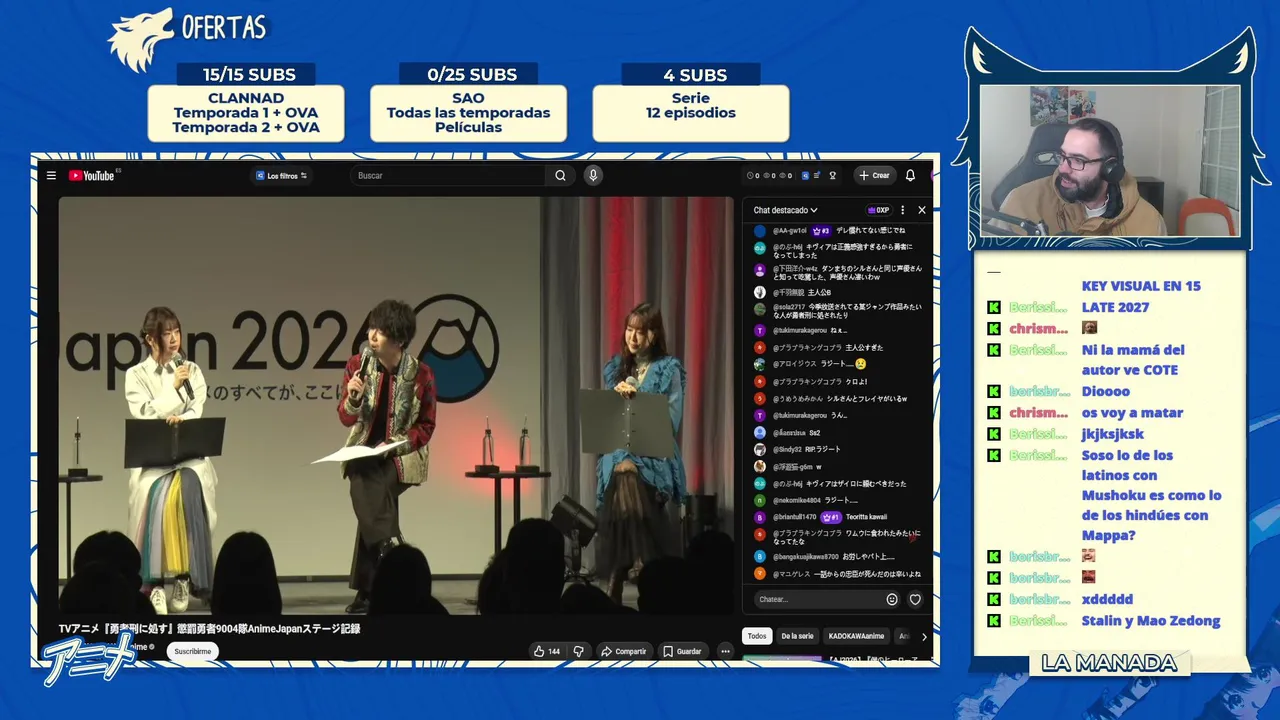Image resolution: width=1280 pixels, height=720 pixels.
Task: Click the Suscribirme button
Action: click(x=193, y=651)
